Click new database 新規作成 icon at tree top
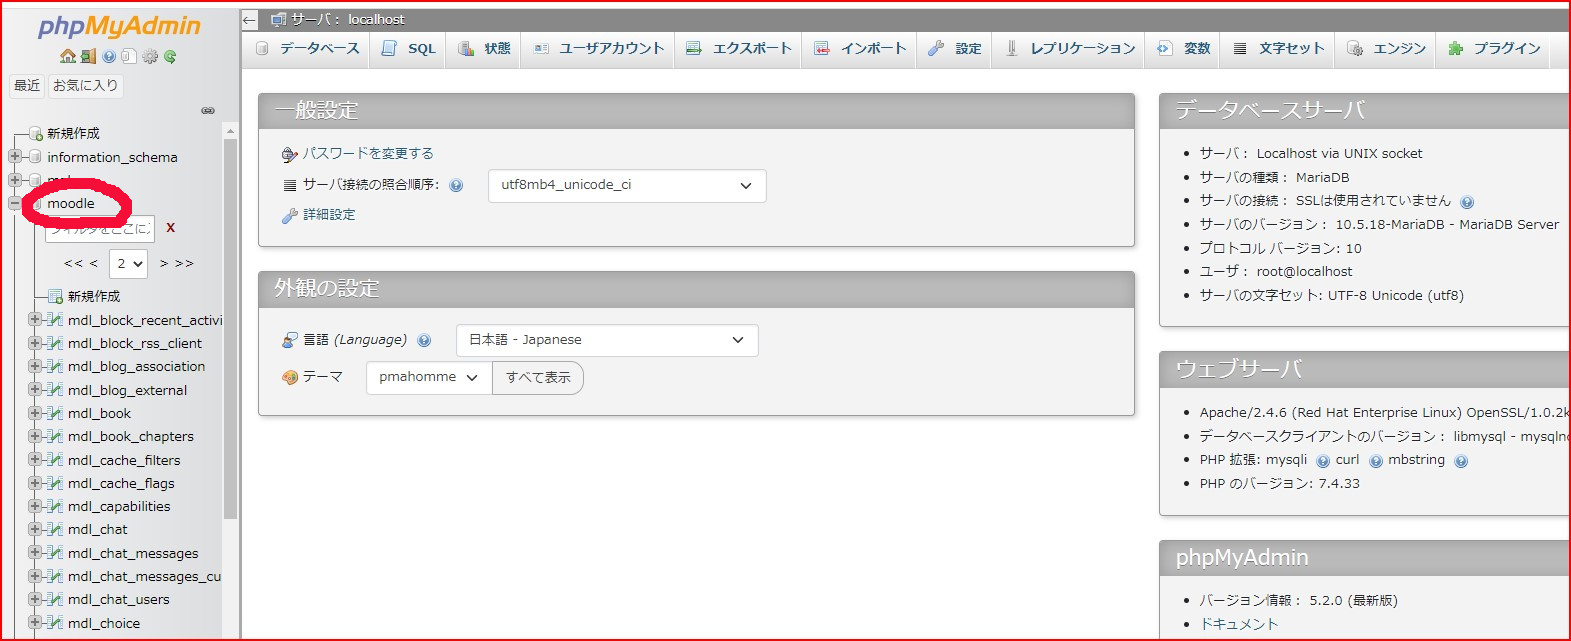 pos(35,133)
